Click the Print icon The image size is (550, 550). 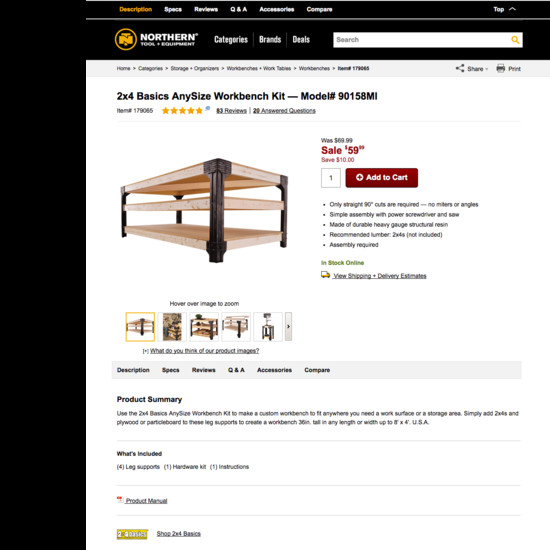501,68
